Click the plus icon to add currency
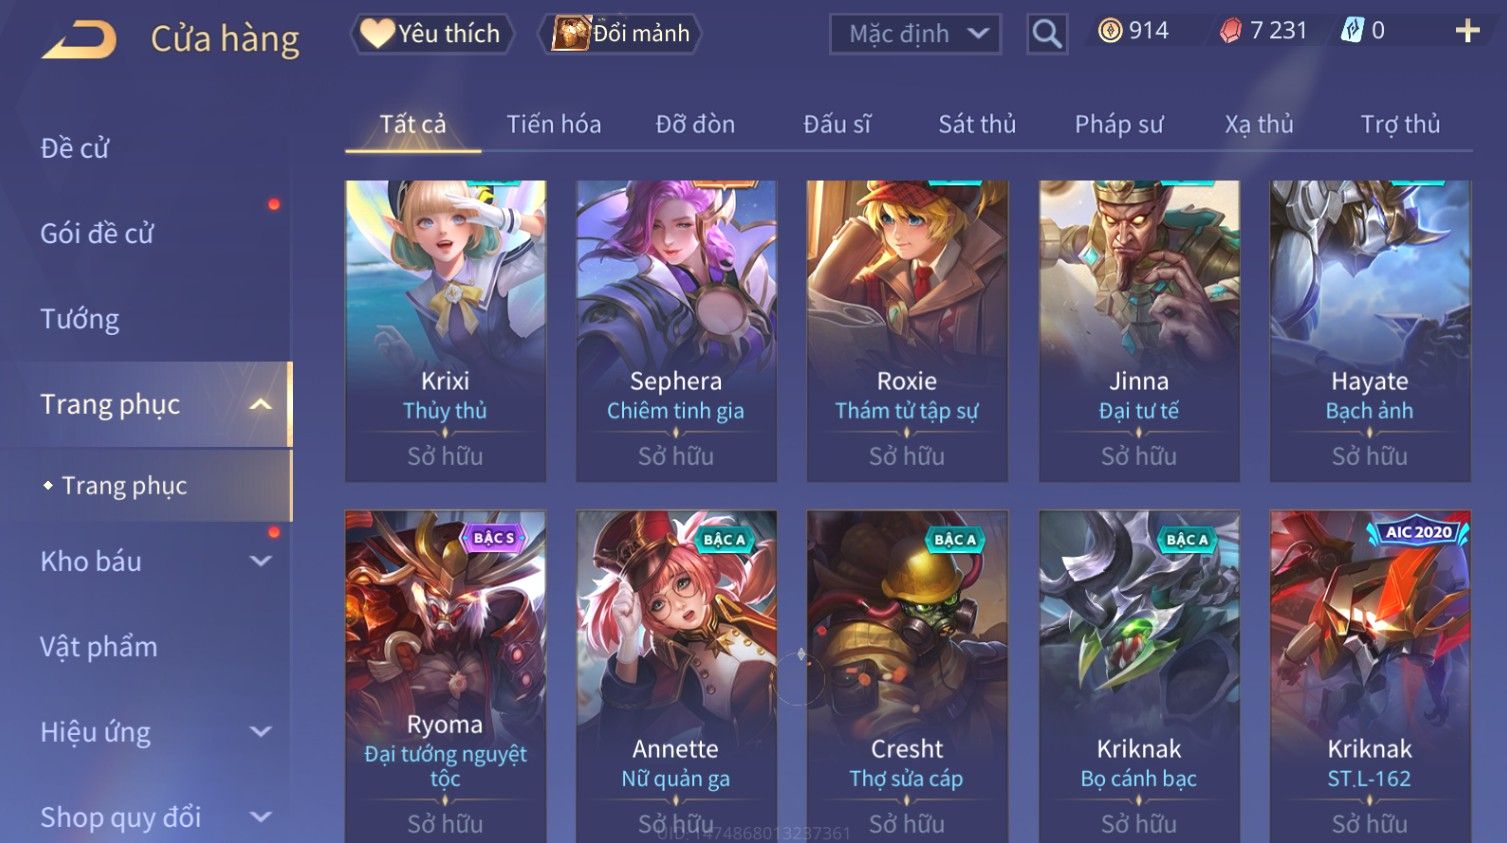Viewport: 1507px width, 843px height. coord(1467,31)
